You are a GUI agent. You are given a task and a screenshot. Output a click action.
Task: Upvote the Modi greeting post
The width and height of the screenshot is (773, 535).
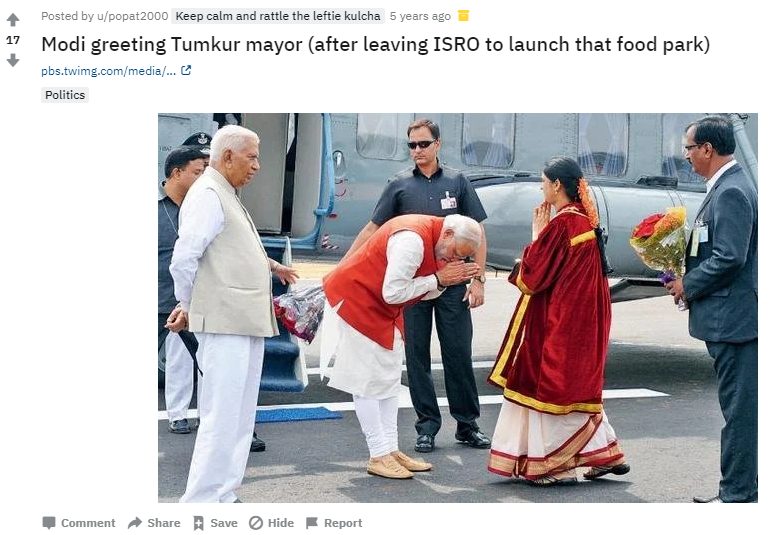[13, 20]
